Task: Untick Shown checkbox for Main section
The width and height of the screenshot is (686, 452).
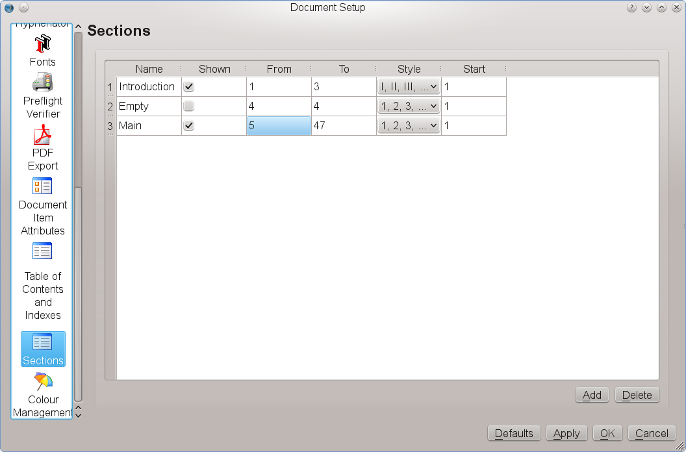Action: click(x=189, y=126)
